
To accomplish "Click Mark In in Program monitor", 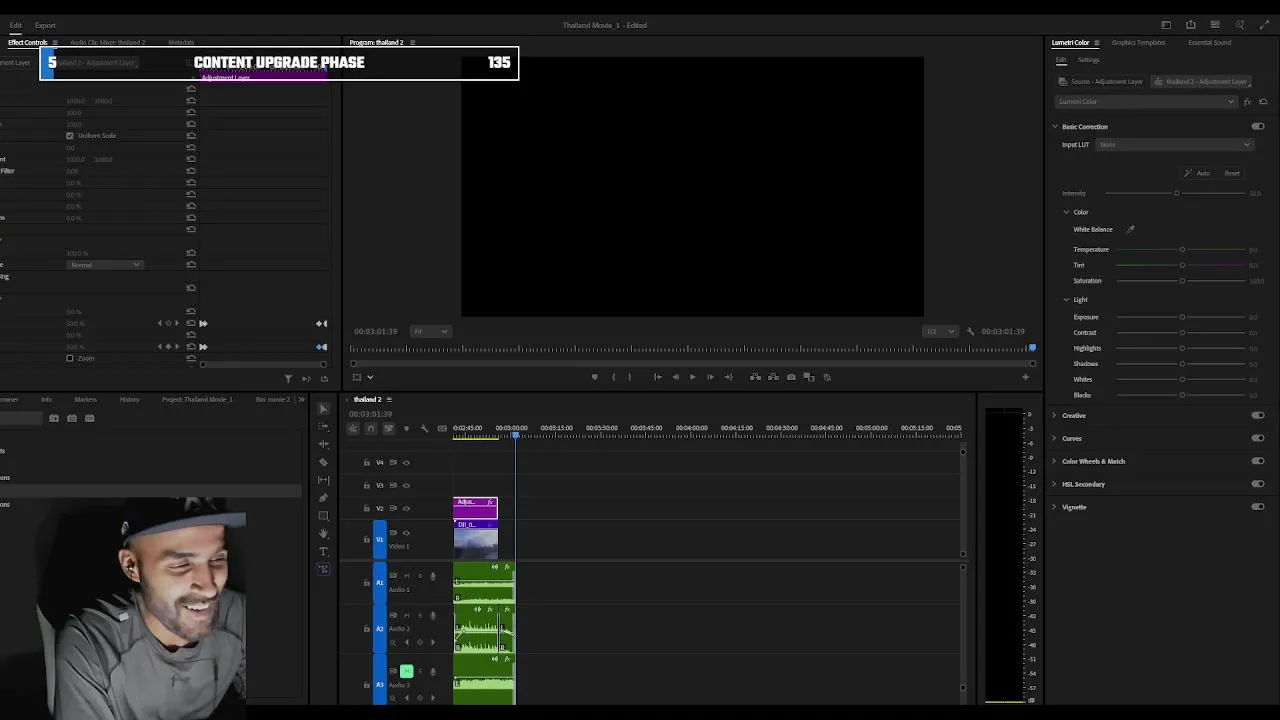I will point(613,377).
